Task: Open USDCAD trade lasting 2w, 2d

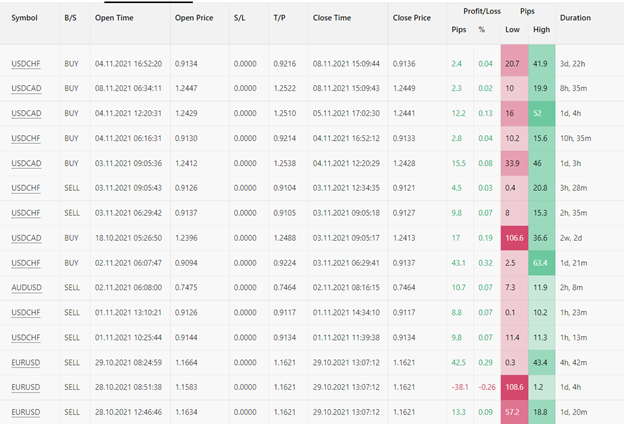Action: 25,237
